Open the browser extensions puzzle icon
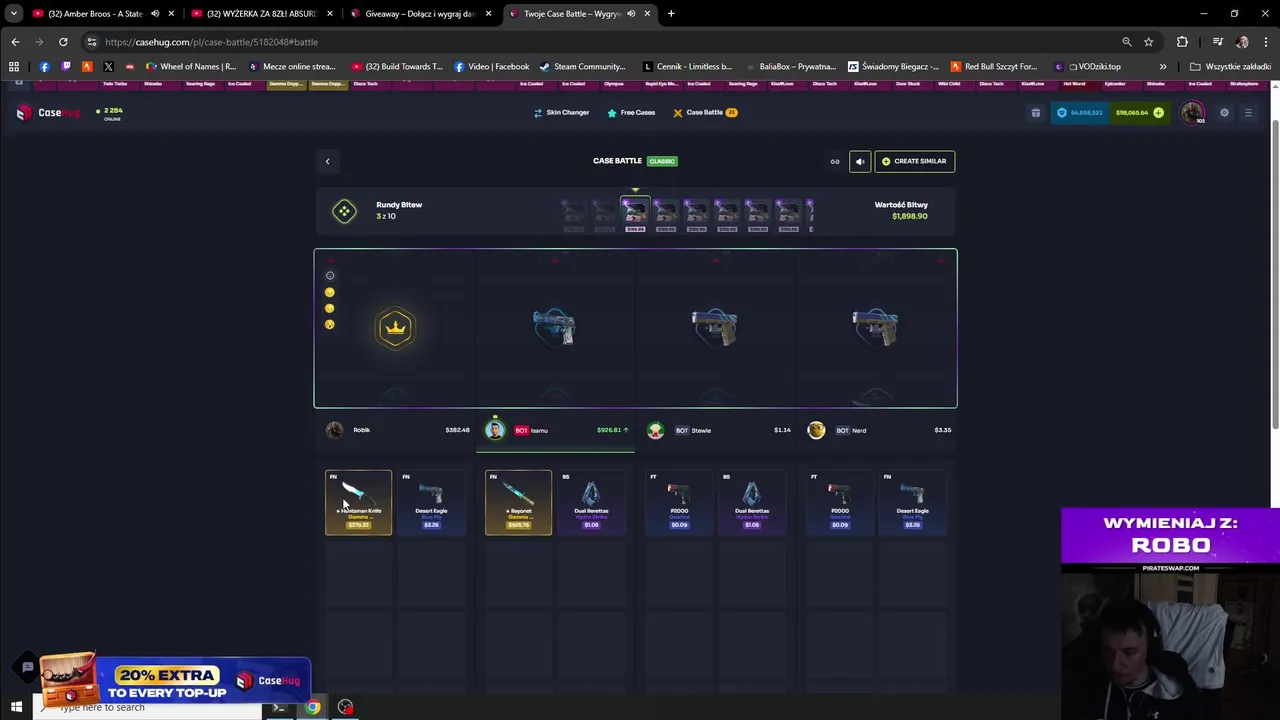Screen dimensions: 1280x720 pyautogui.click(x=1182, y=42)
